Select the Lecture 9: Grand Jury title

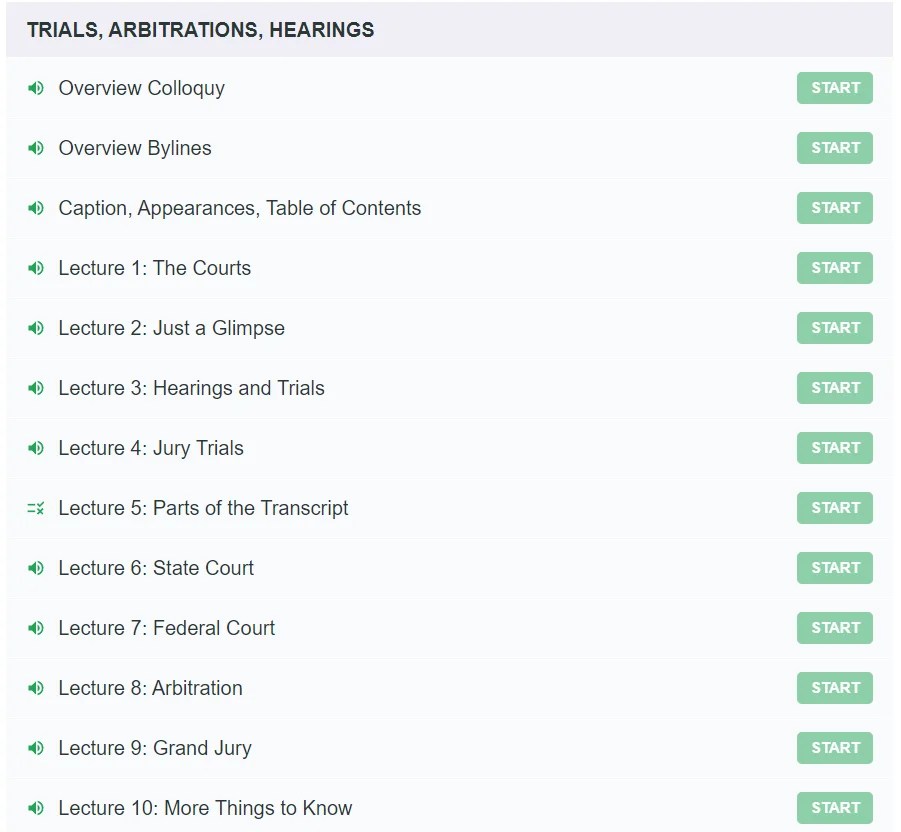(x=155, y=748)
